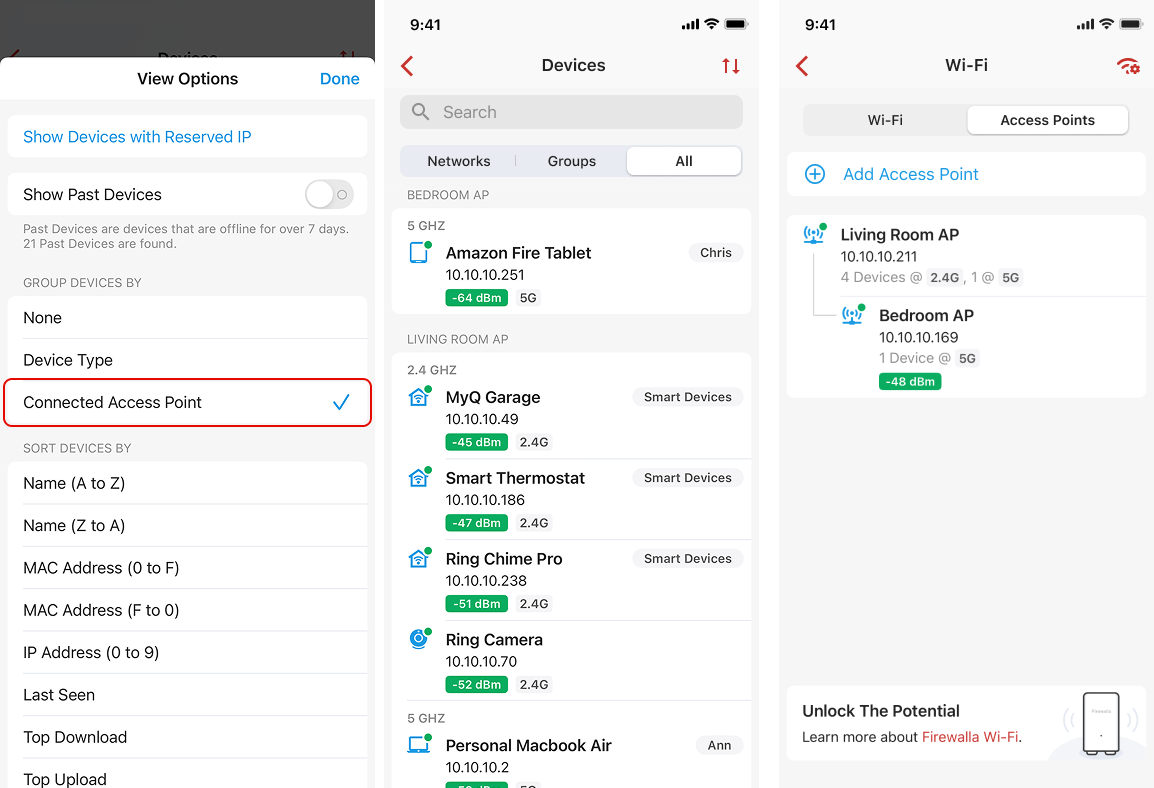The image size is (1154, 788).
Task: Tap Done in View Options
Action: [339, 79]
